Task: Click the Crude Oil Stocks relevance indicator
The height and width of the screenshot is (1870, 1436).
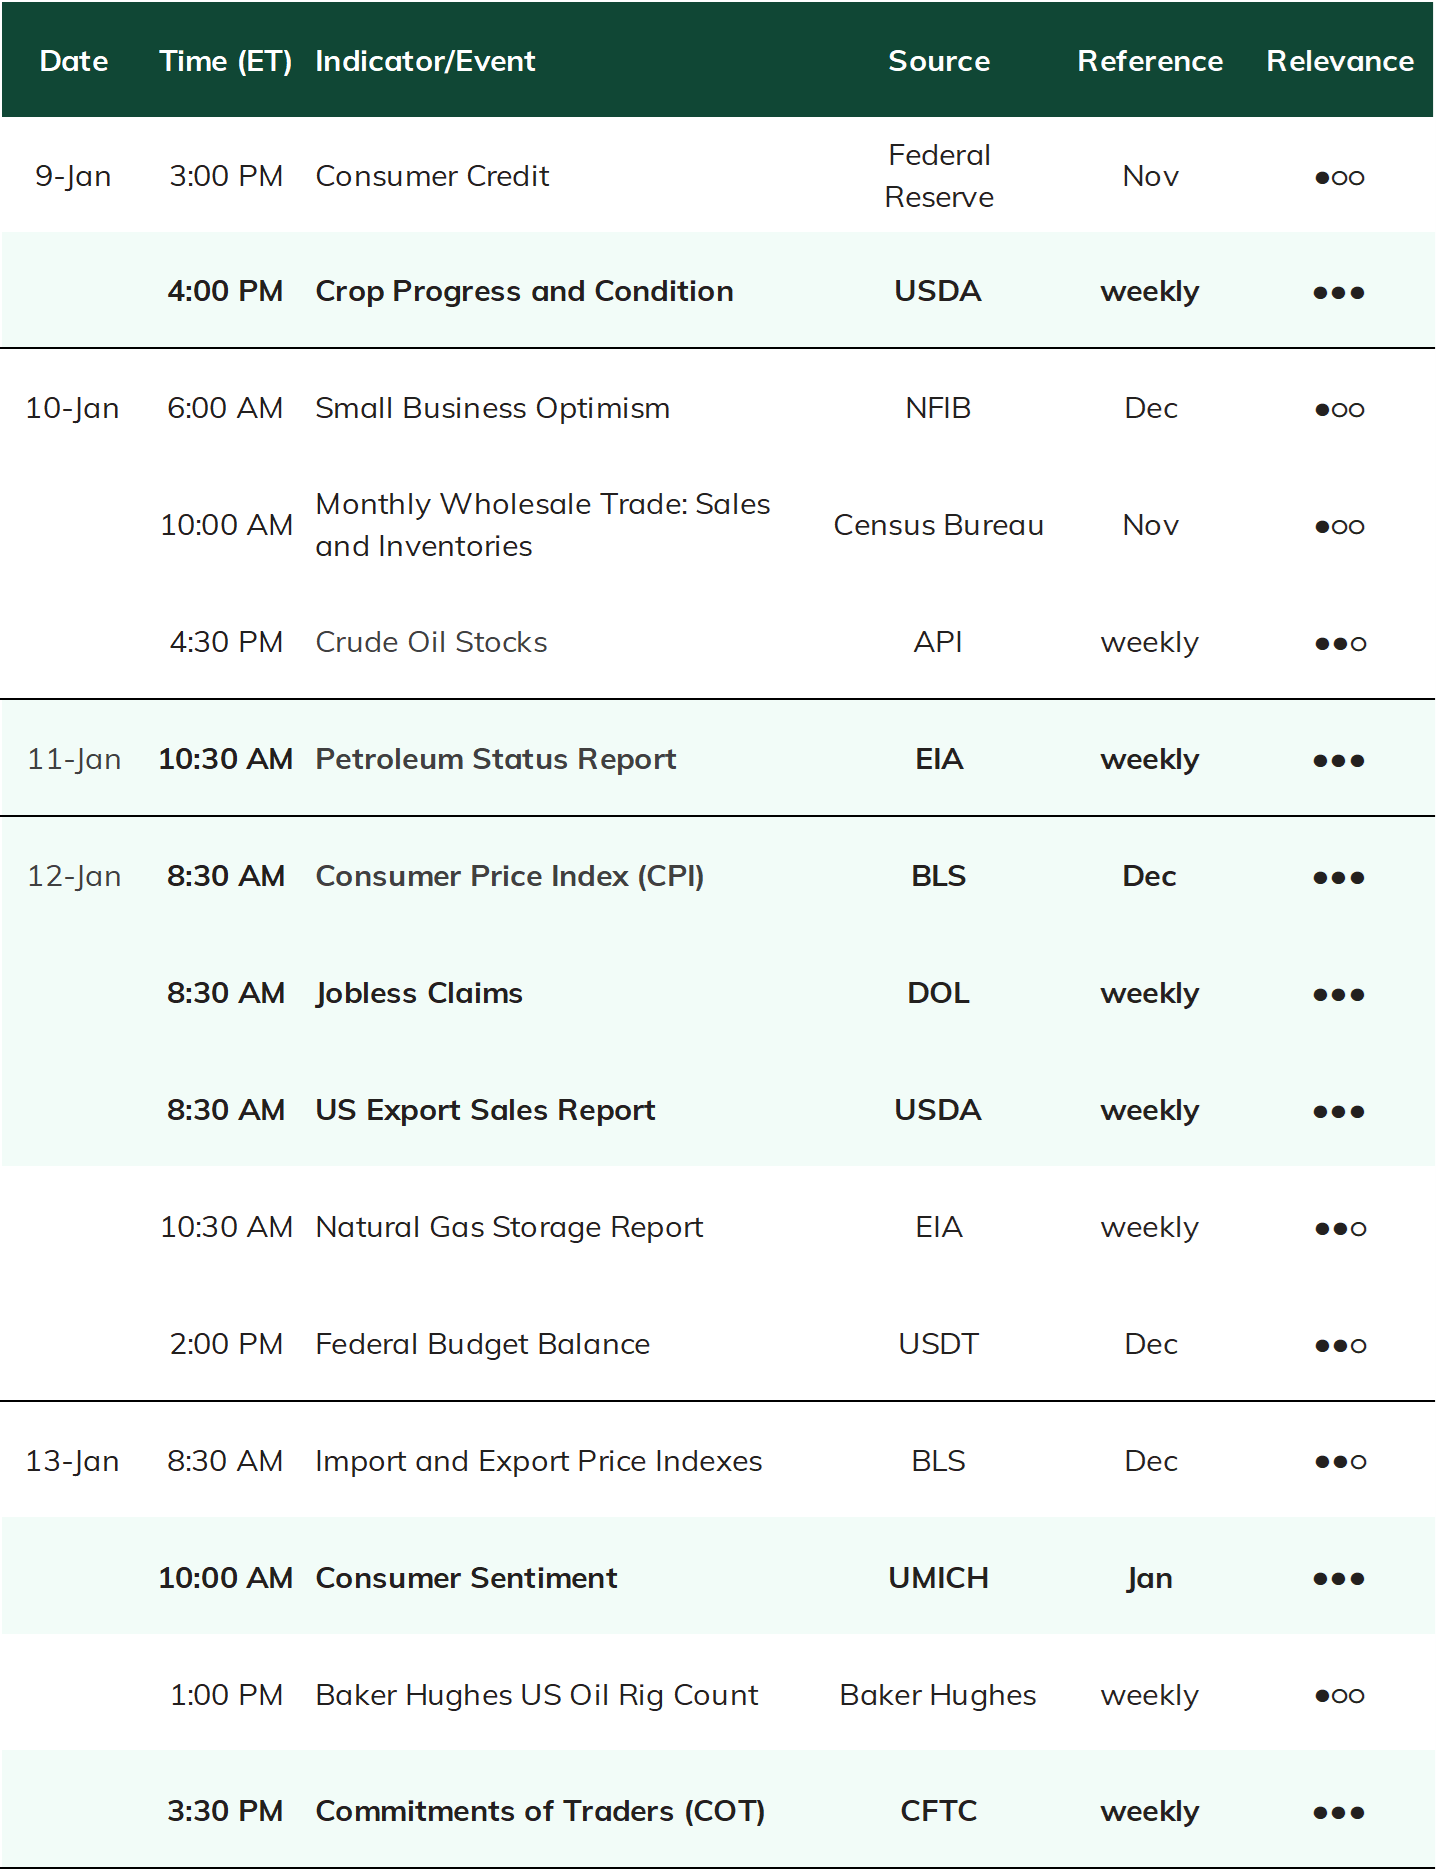Action: (x=1340, y=644)
